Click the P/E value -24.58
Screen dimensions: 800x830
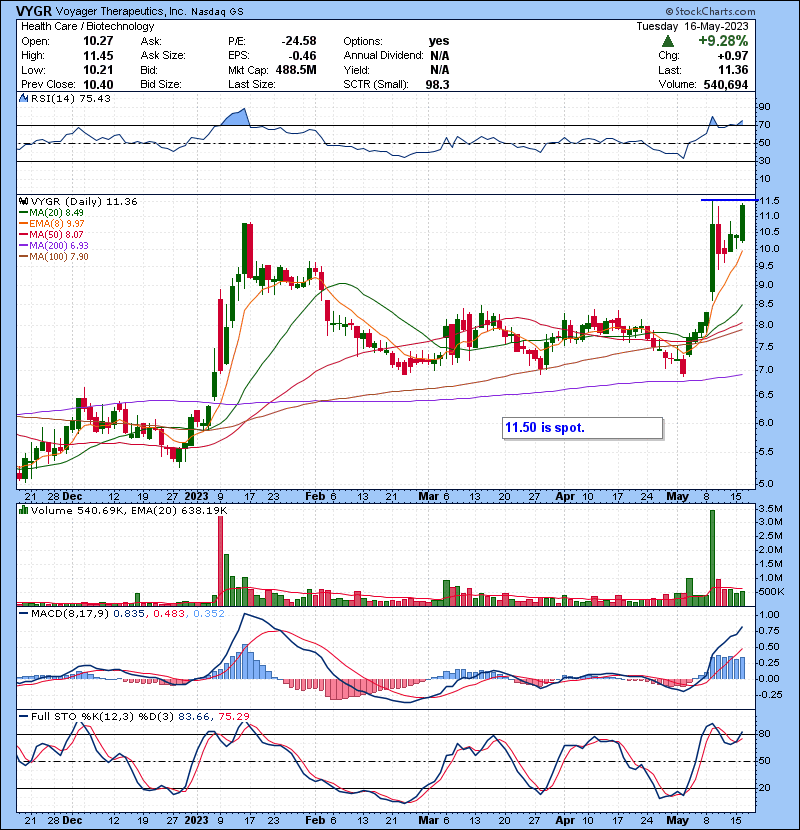(x=299, y=41)
